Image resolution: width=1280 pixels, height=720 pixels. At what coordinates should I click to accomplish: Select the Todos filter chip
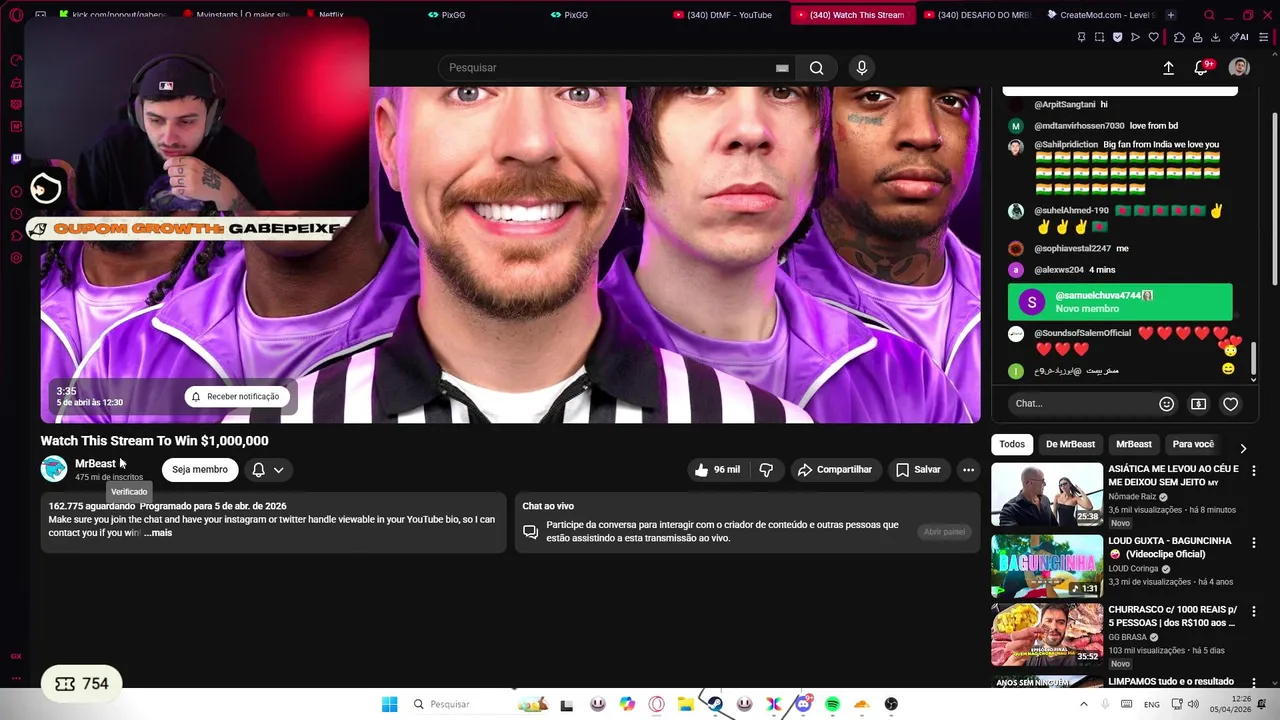point(1012,444)
